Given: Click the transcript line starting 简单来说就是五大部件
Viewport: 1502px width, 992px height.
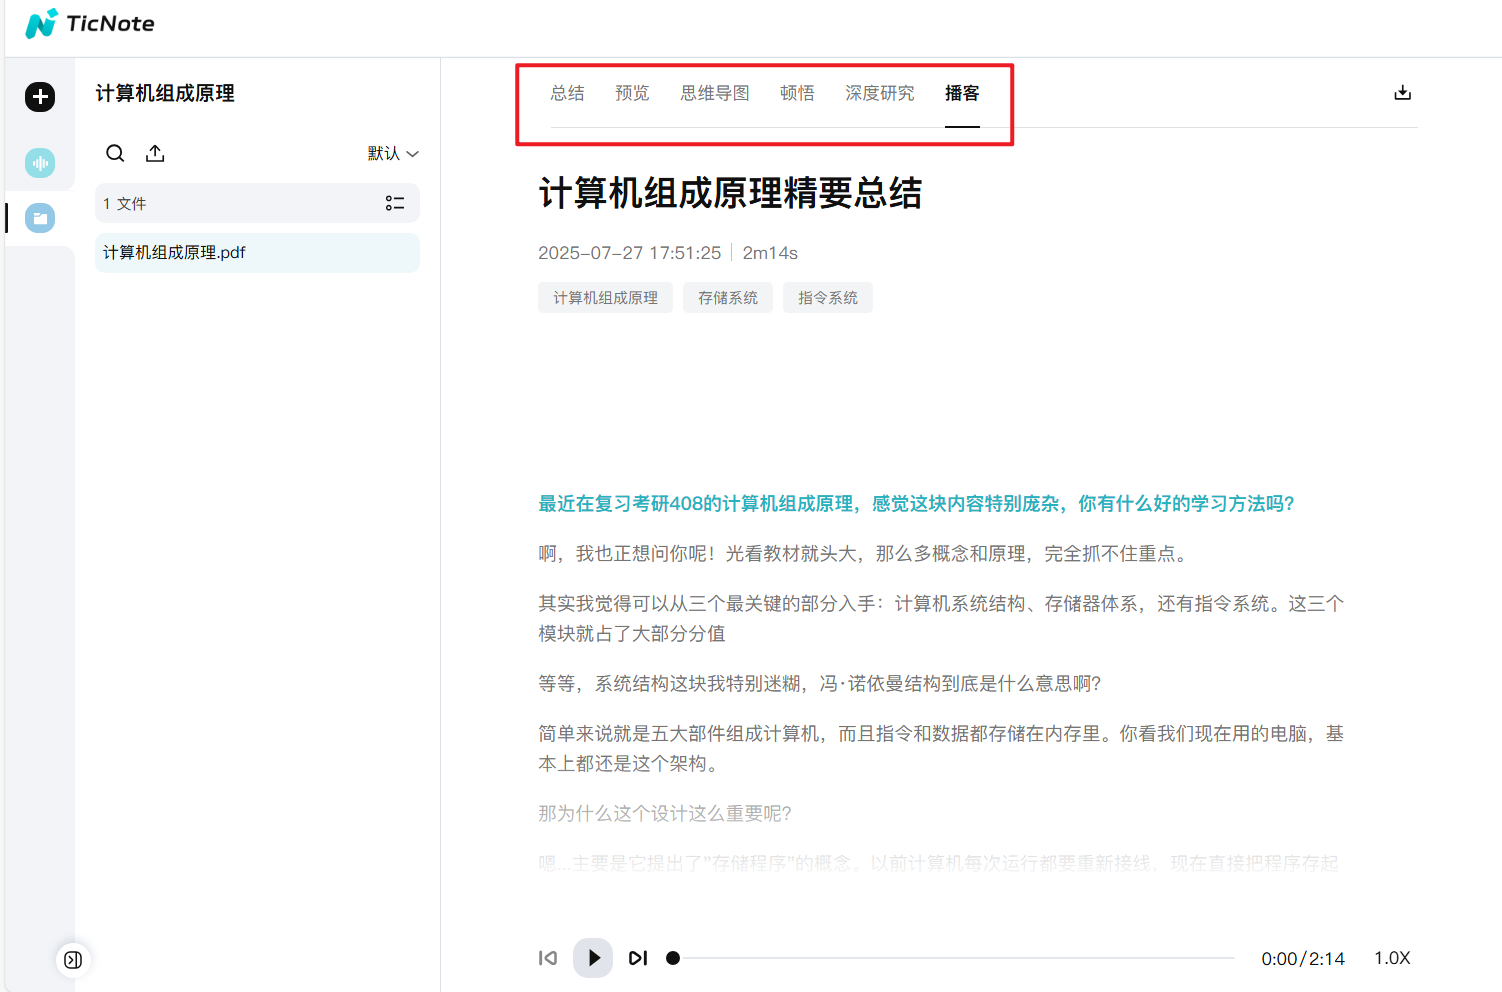Looking at the screenshot, I should click(x=941, y=749).
